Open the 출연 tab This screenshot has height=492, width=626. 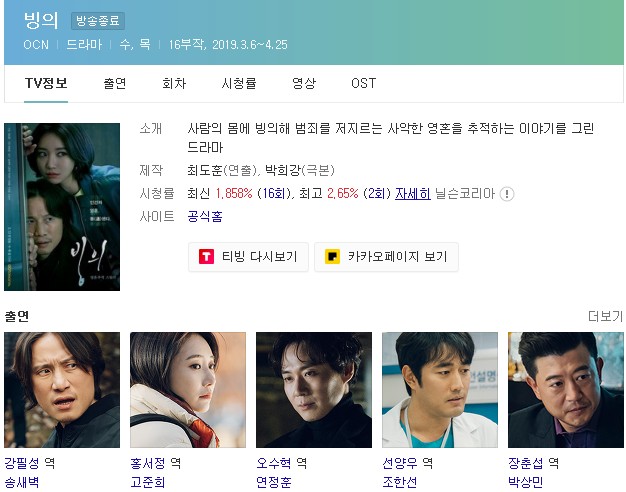coord(115,83)
